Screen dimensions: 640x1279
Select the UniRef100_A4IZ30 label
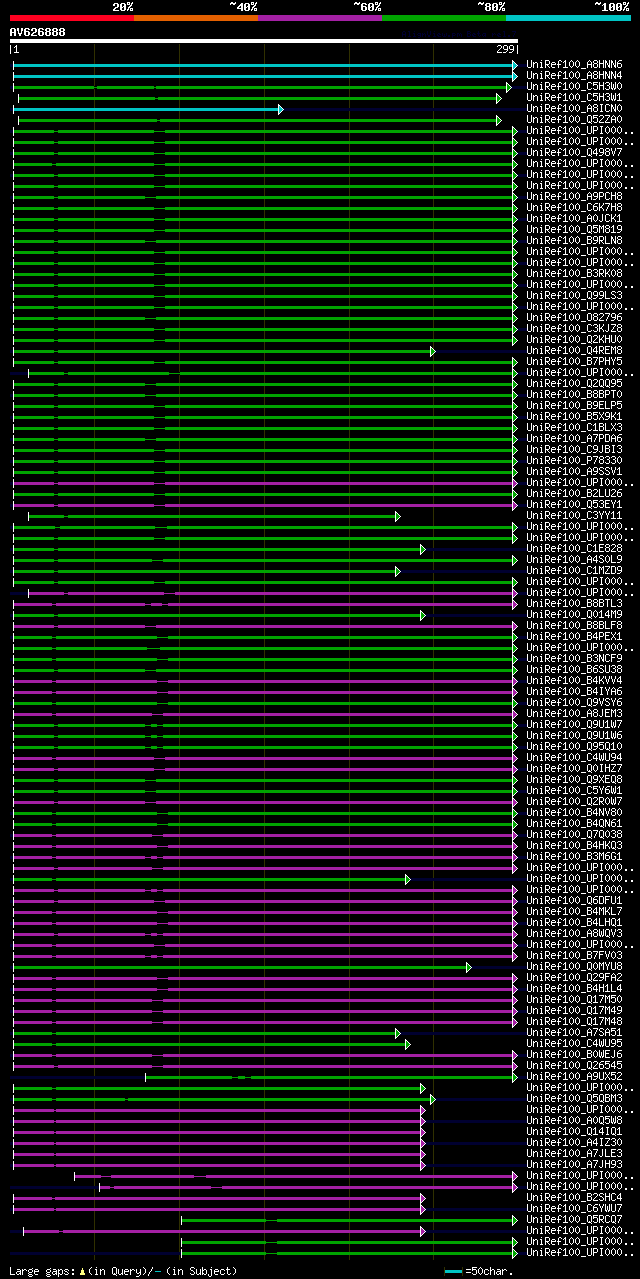click(x=574, y=1143)
